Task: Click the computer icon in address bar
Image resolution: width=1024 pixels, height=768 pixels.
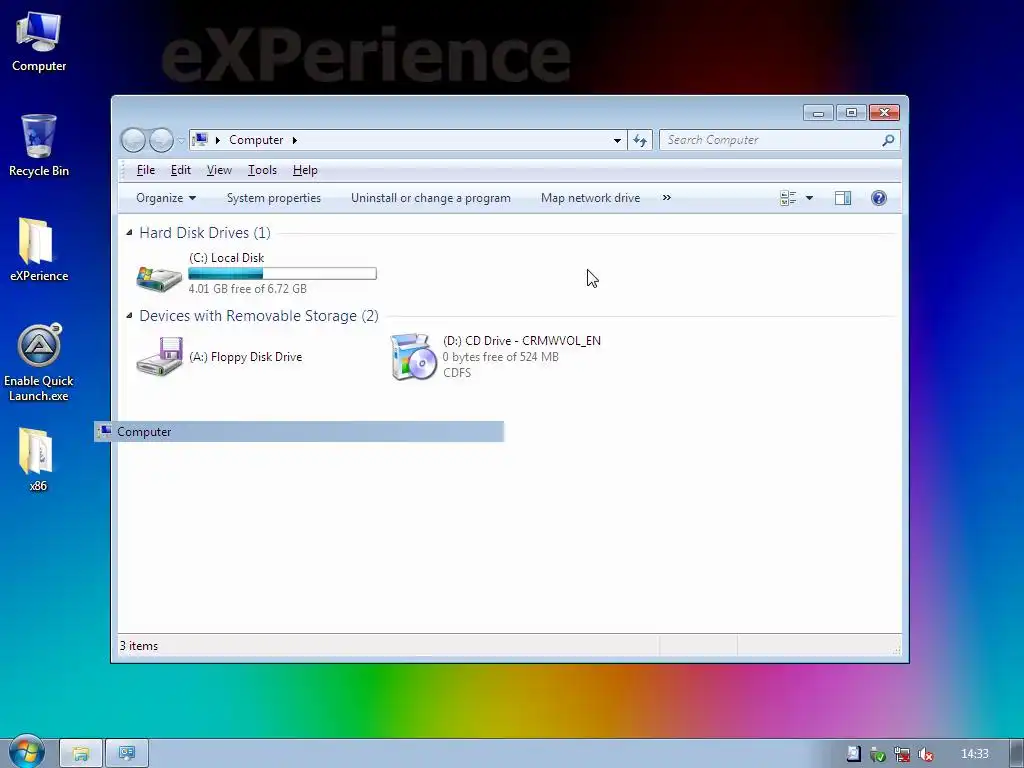Action: [x=200, y=140]
